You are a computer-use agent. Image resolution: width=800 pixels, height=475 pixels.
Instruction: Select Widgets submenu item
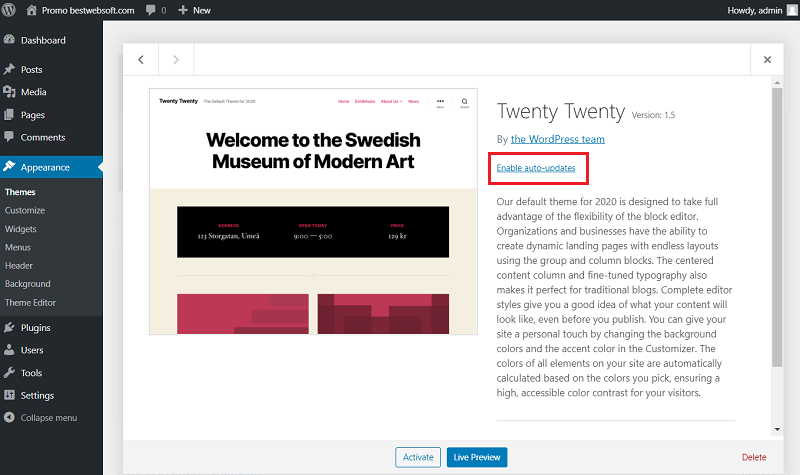coord(20,229)
